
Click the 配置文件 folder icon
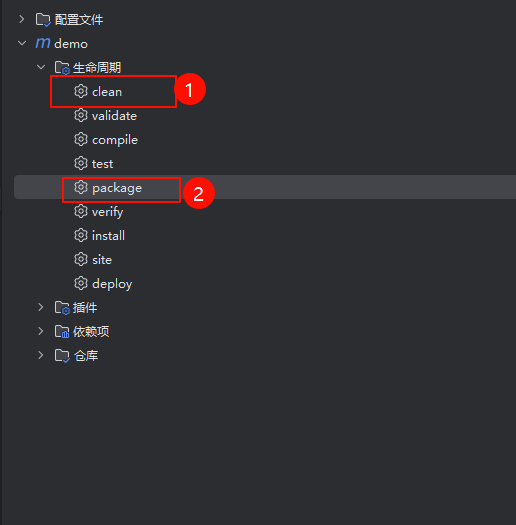coord(43,20)
